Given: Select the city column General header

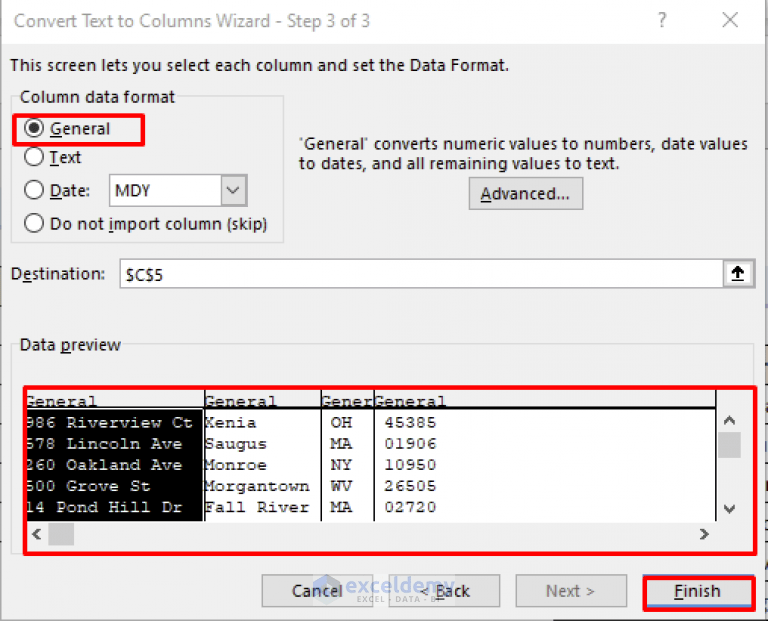Looking at the screenshot, I should [x=263, y=400].
